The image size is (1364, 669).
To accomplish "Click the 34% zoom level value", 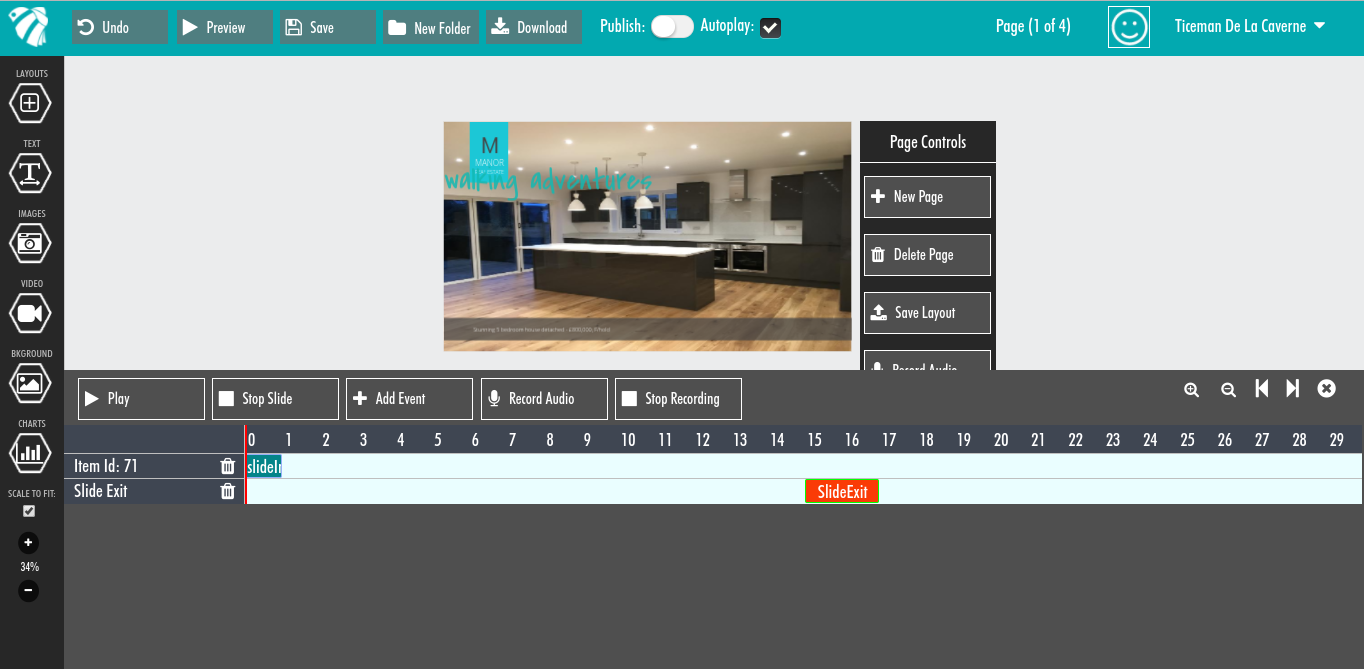I will (x=29, y=567).
